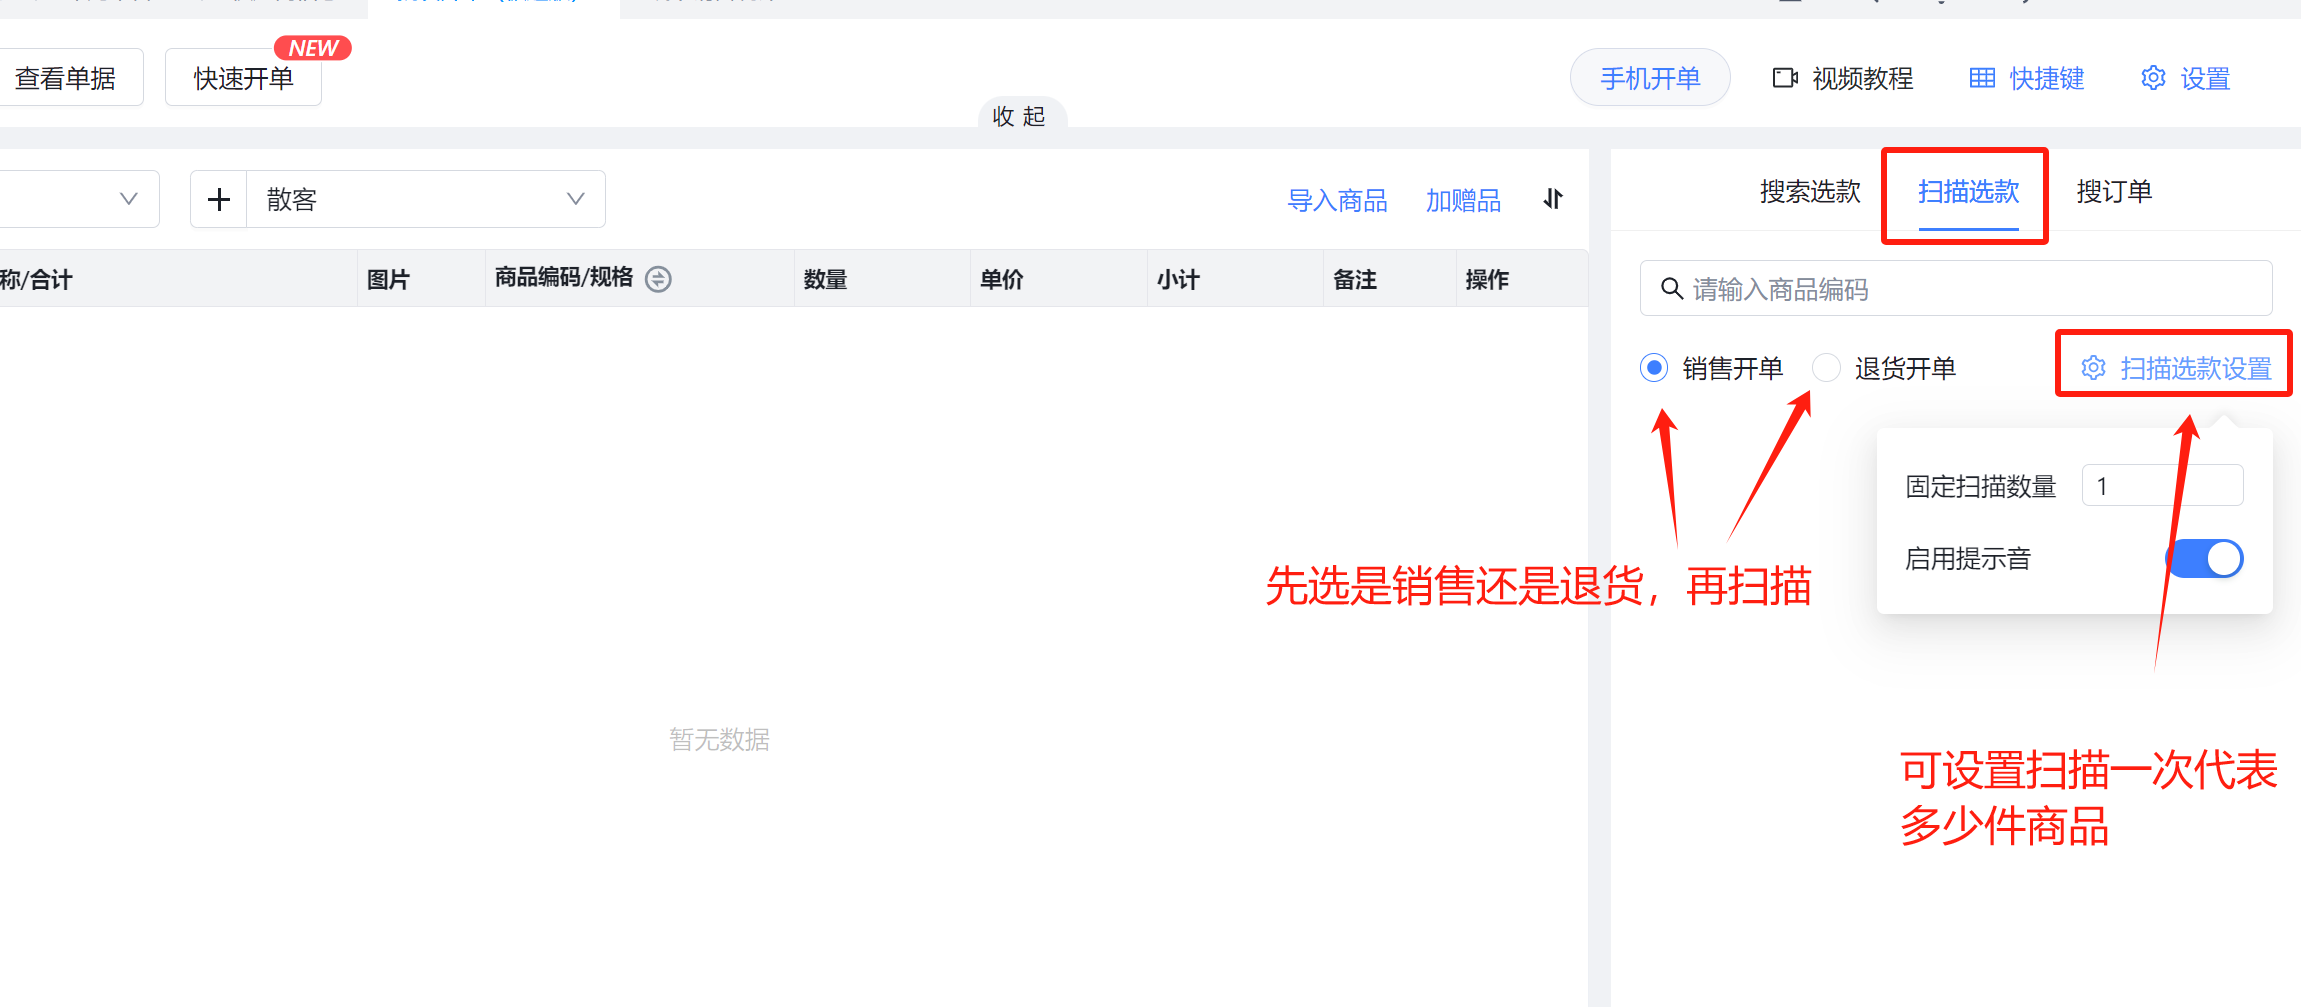Click the 导入商品 link
The width and height of the screenshot is (2301, 1007).
[x=1337, y=201]
